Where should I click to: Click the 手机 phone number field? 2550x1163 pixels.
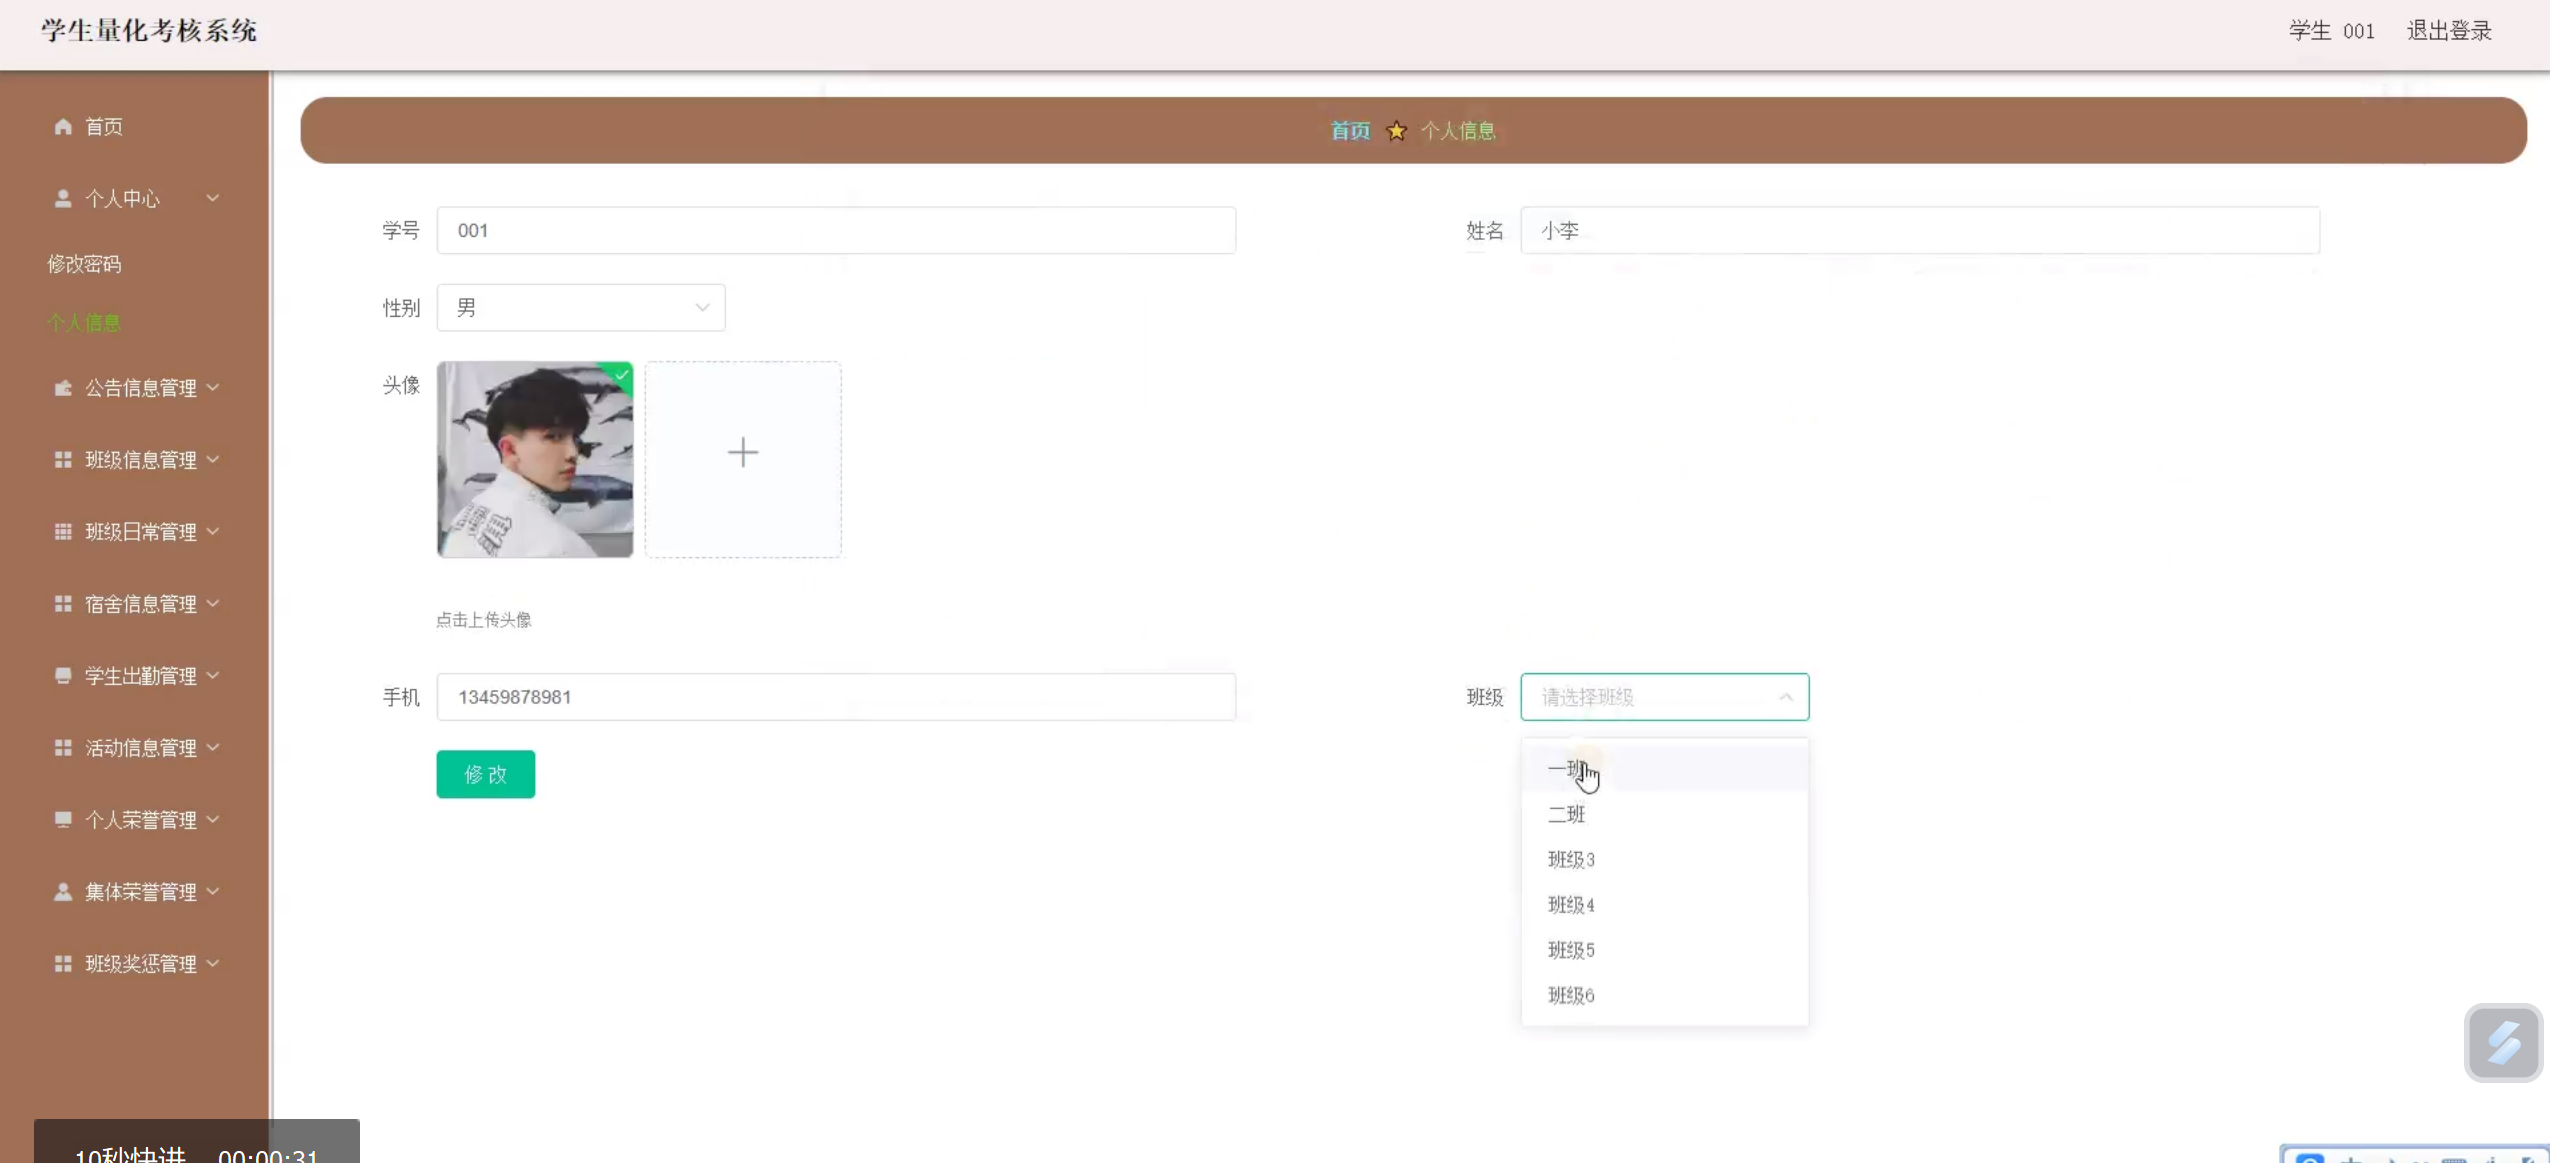pos(836,697)
